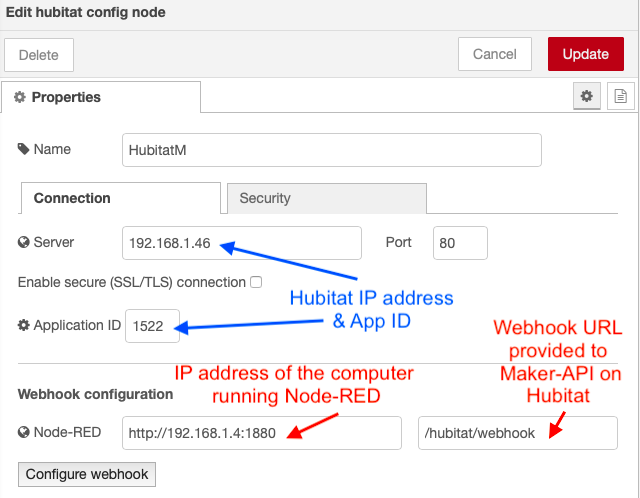Click the globe icon beside Server
Screen dimensions: 640x498
pos(24,242)
